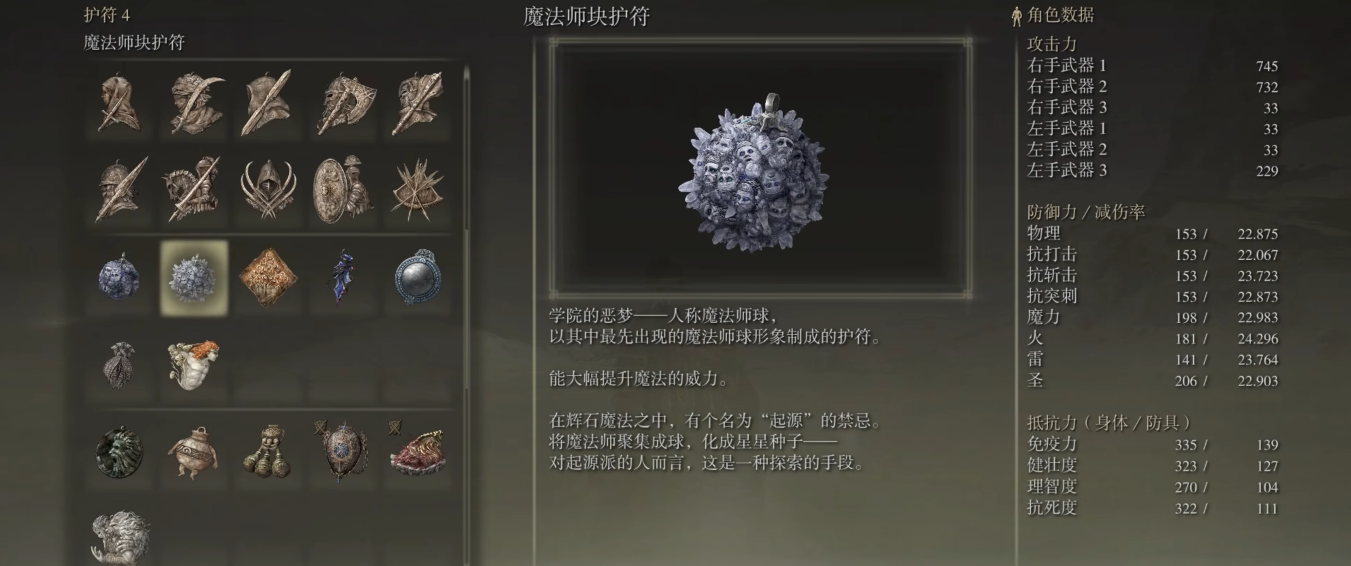Click the highlighted 魔法师块护符 talisman slot
This screenshot has width=1351, height=566.
pyautogui.click(x=194, y=277)
